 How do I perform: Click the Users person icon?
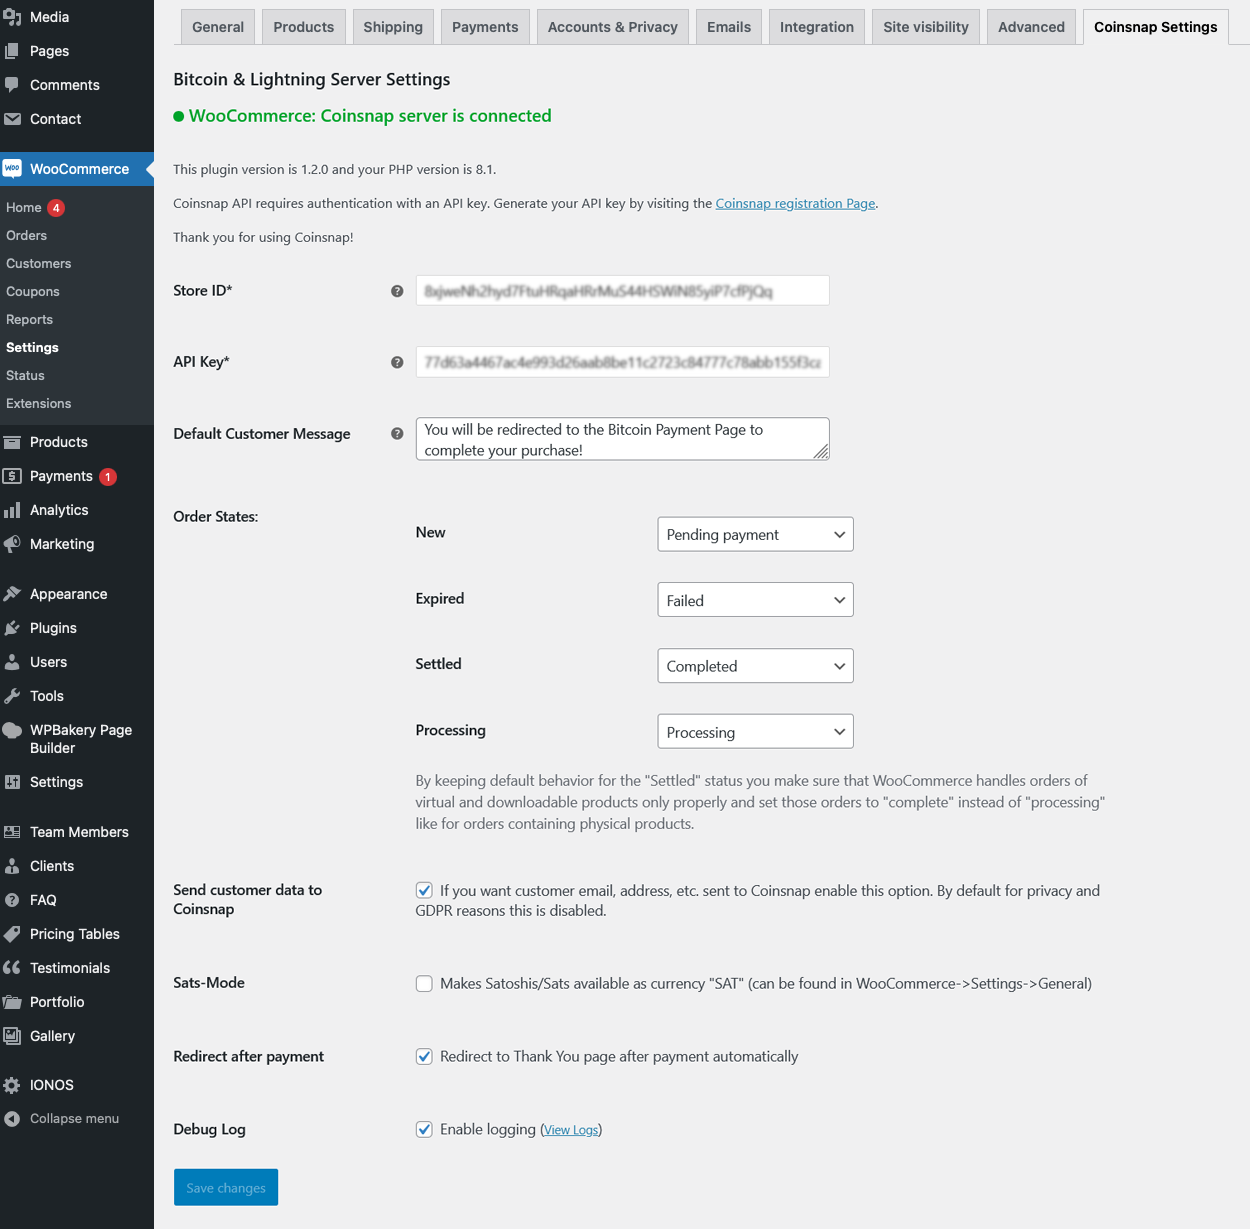click(x=12, y=662)
